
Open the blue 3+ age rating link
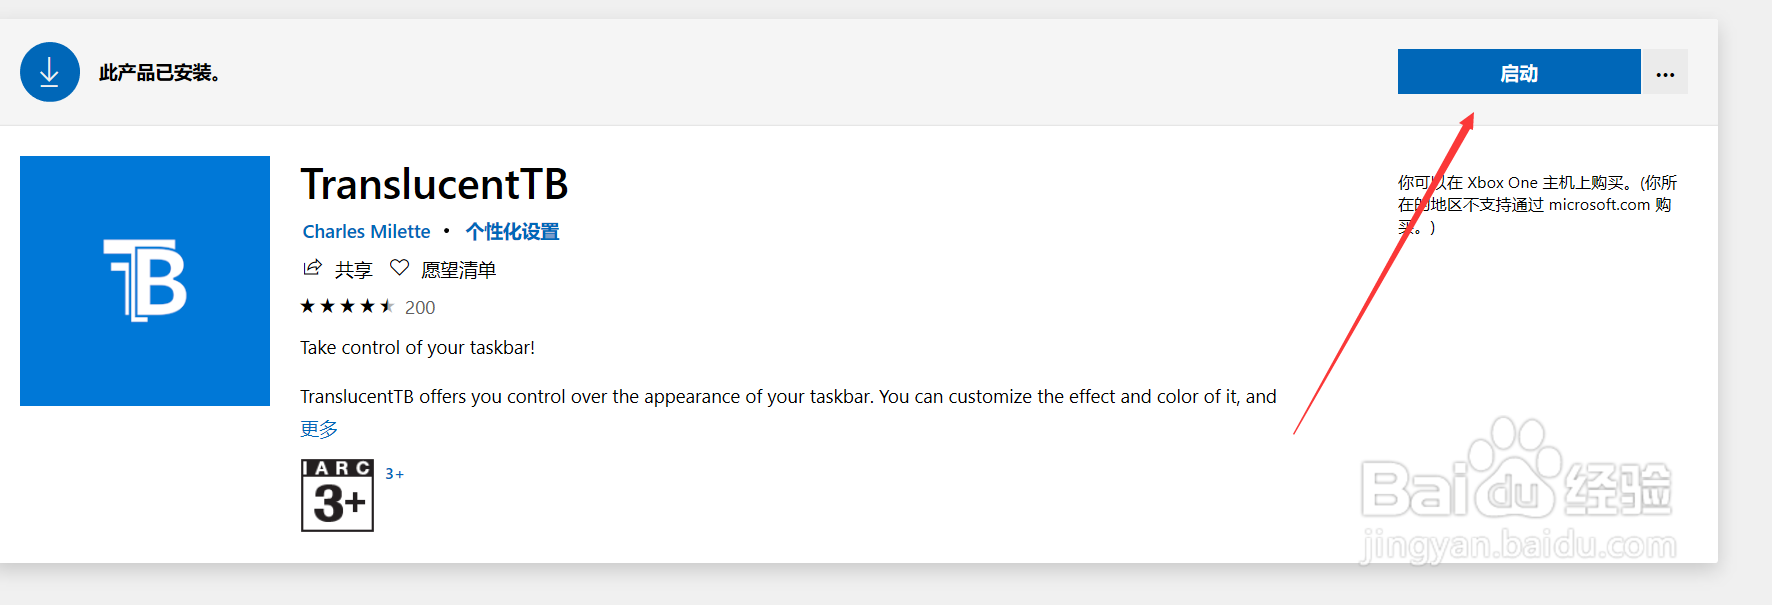coord(395,474)
